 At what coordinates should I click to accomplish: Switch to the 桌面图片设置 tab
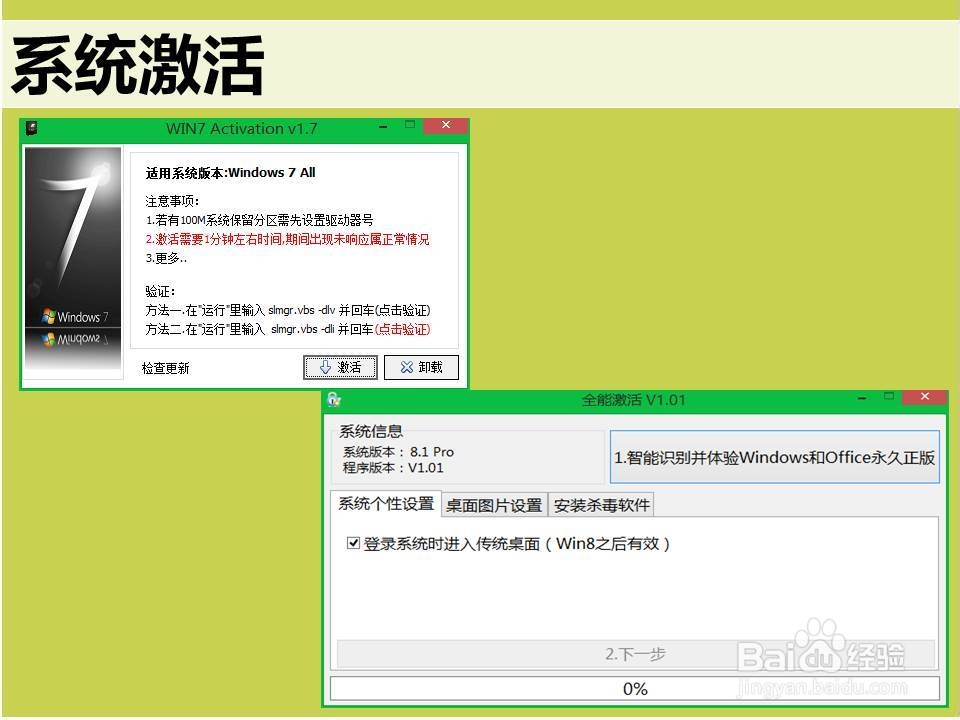(x=494, y=505)
